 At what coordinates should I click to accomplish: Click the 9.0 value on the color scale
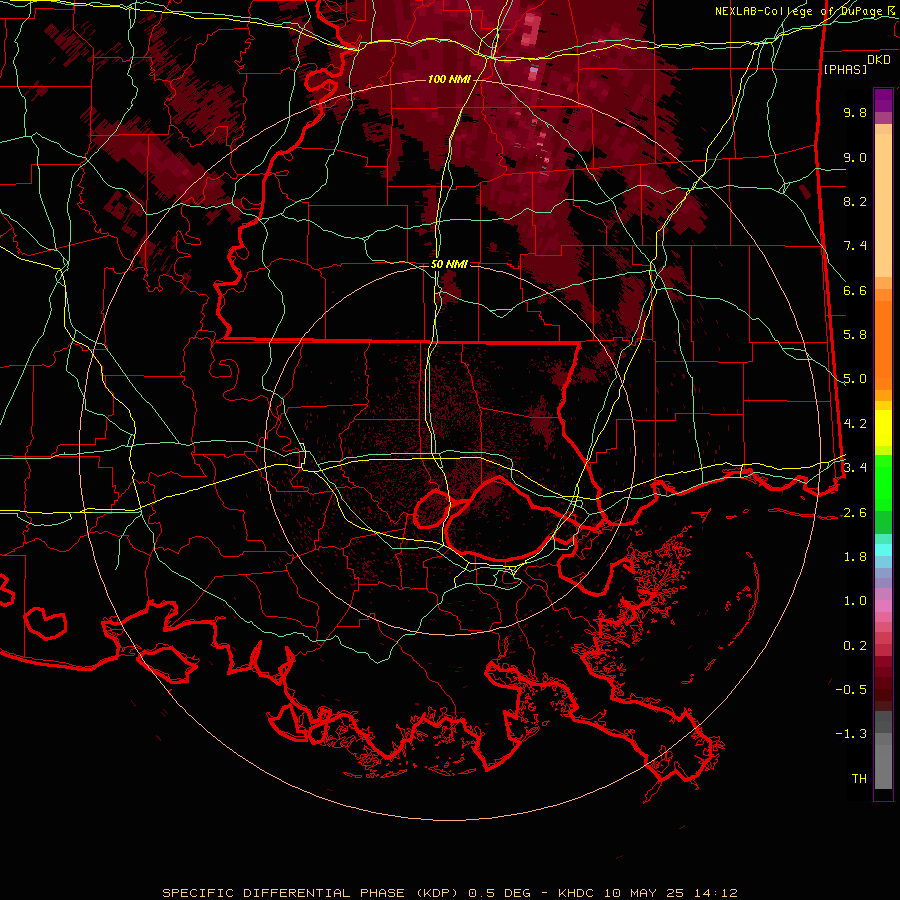coord(855,157)
